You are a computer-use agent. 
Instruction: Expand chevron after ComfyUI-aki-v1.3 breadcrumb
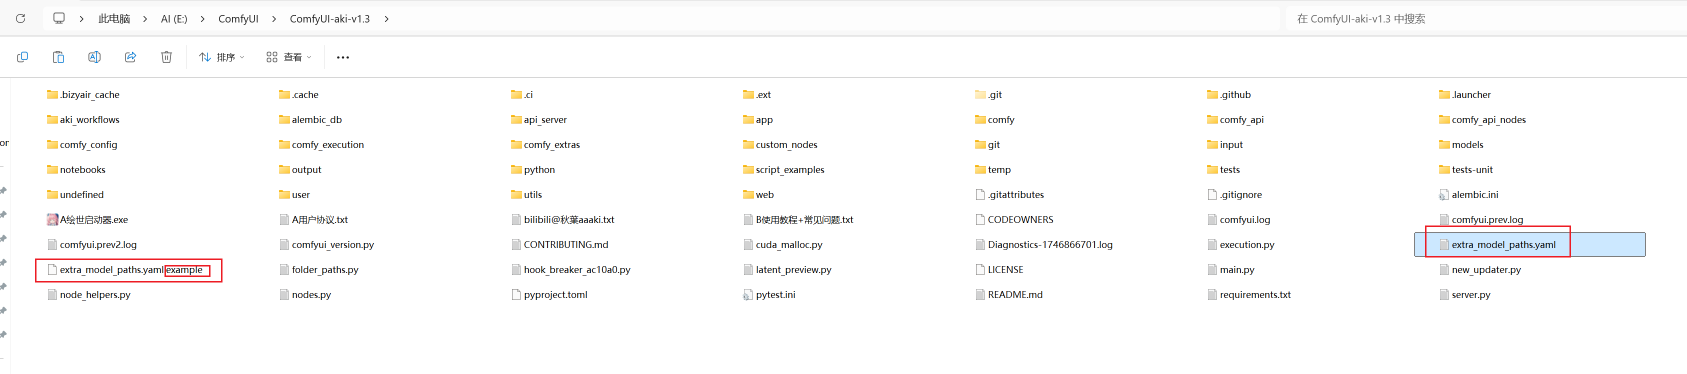click(x=386, y=18)
